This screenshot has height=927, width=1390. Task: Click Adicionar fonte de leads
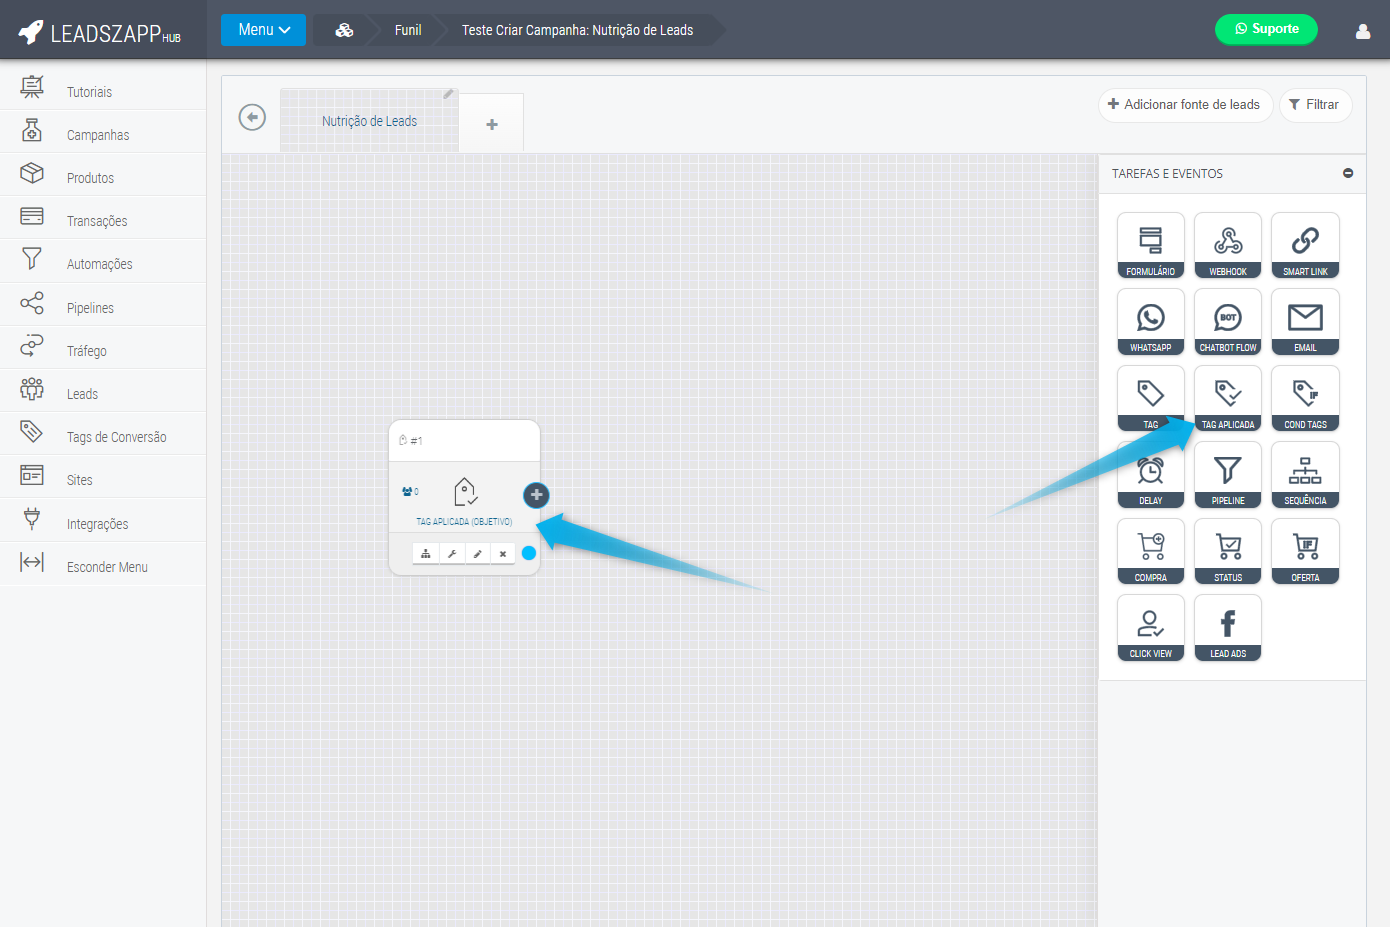tap(1184, 105)
